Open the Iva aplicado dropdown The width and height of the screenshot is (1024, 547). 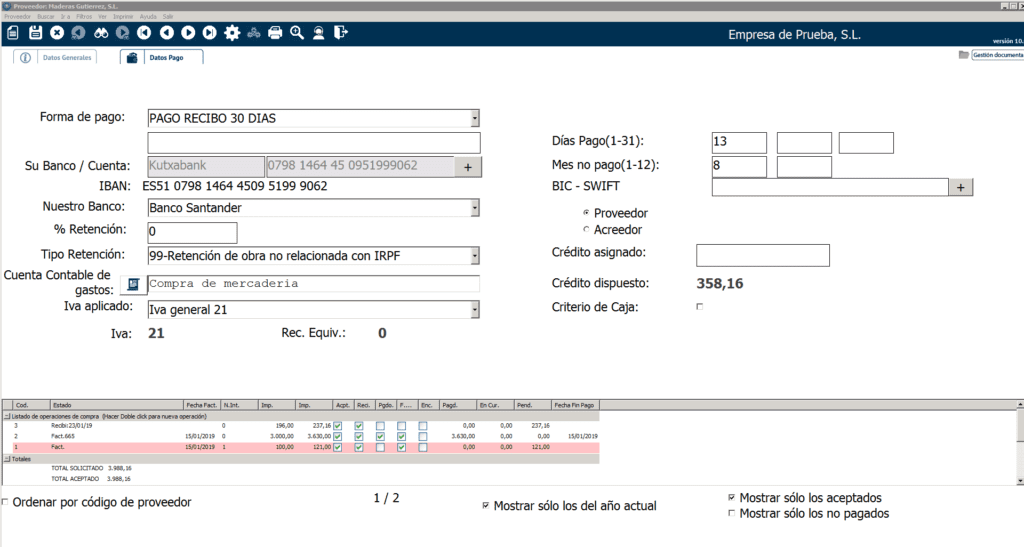[x=474, y=310]
